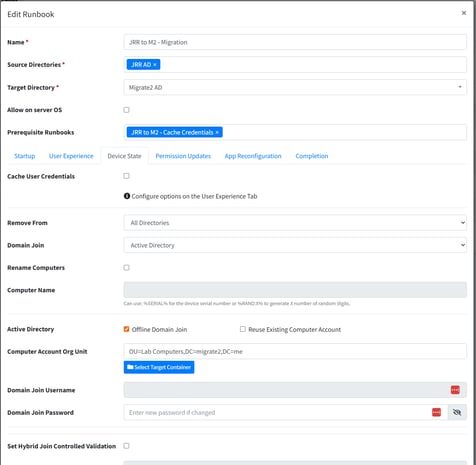Viewport: 476px width, 465px height.
Task: Close the Edit Runbook dialog
Action: click(x=464, y=13)
